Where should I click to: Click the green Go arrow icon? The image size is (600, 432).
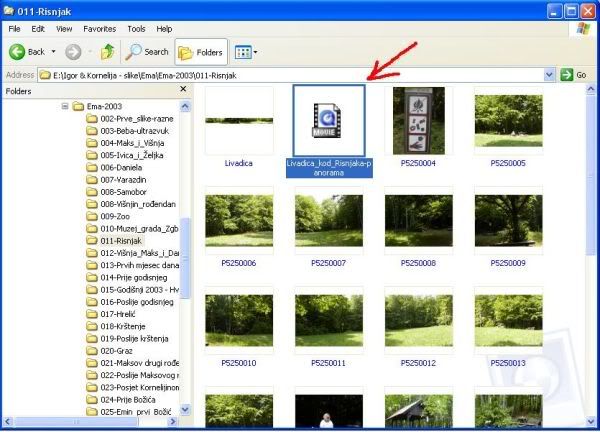tap(566, 75)
